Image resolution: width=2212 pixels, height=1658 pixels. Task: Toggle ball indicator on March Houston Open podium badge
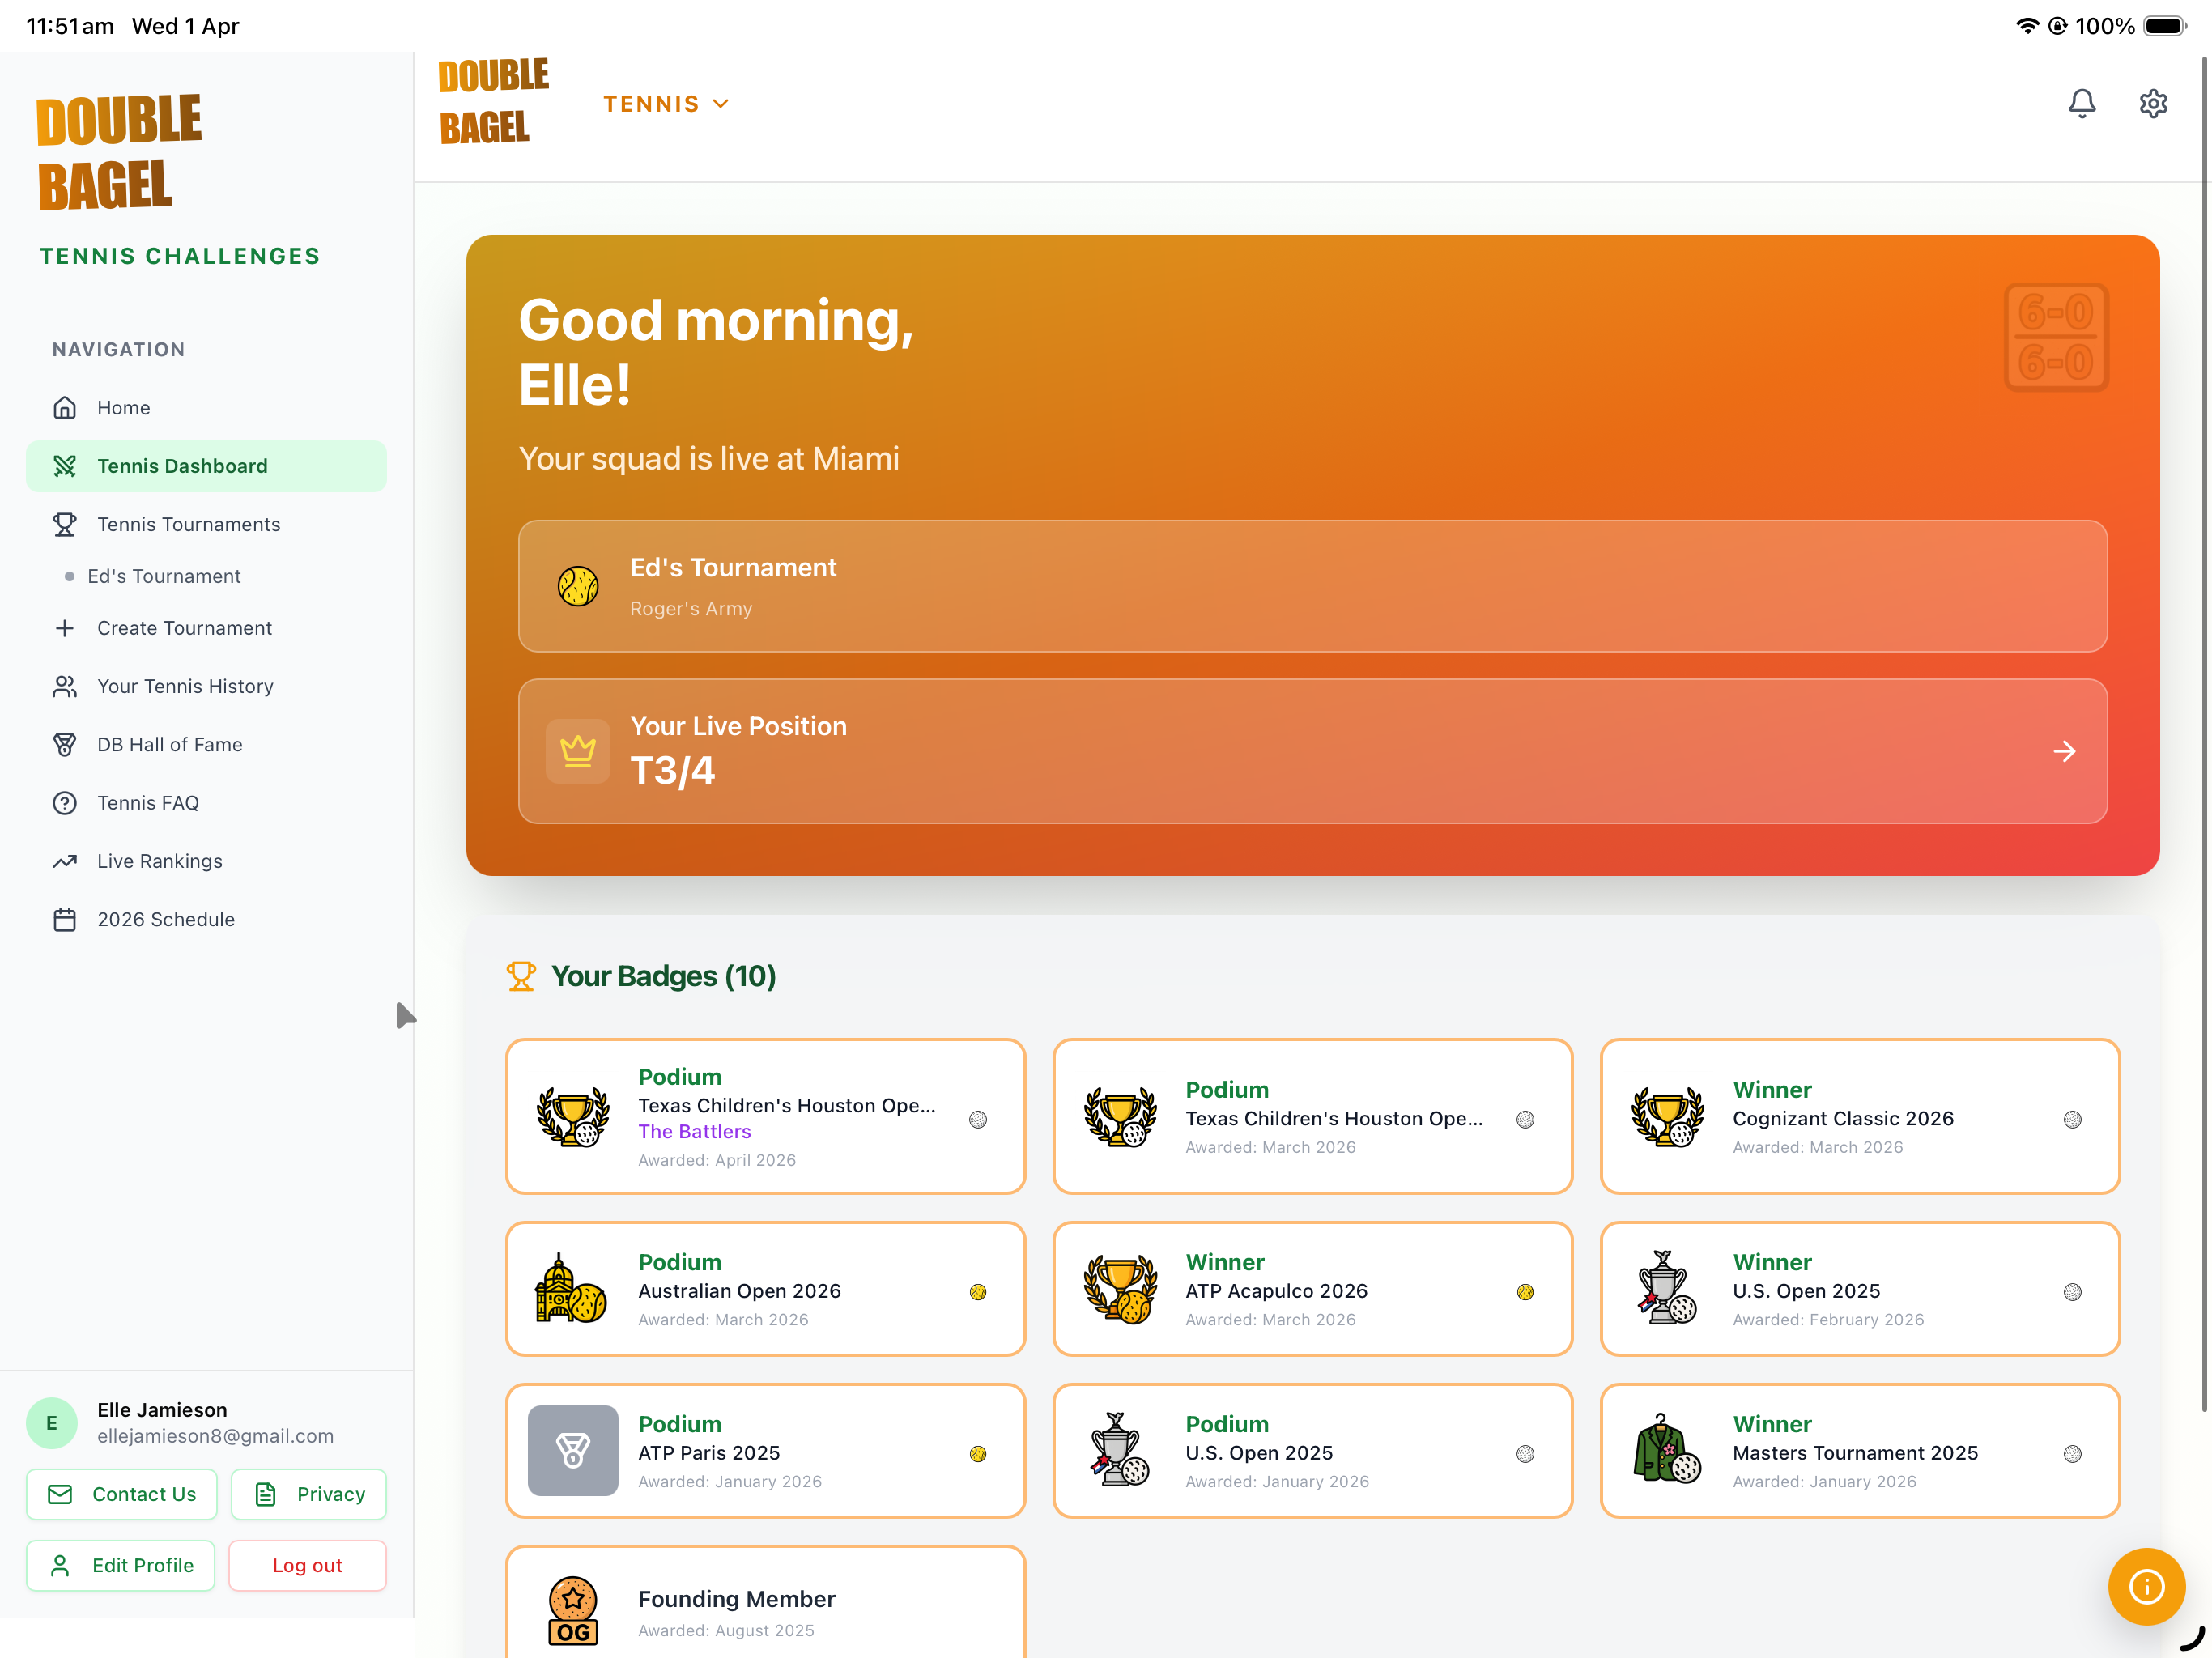(x=1525, y=1119)
